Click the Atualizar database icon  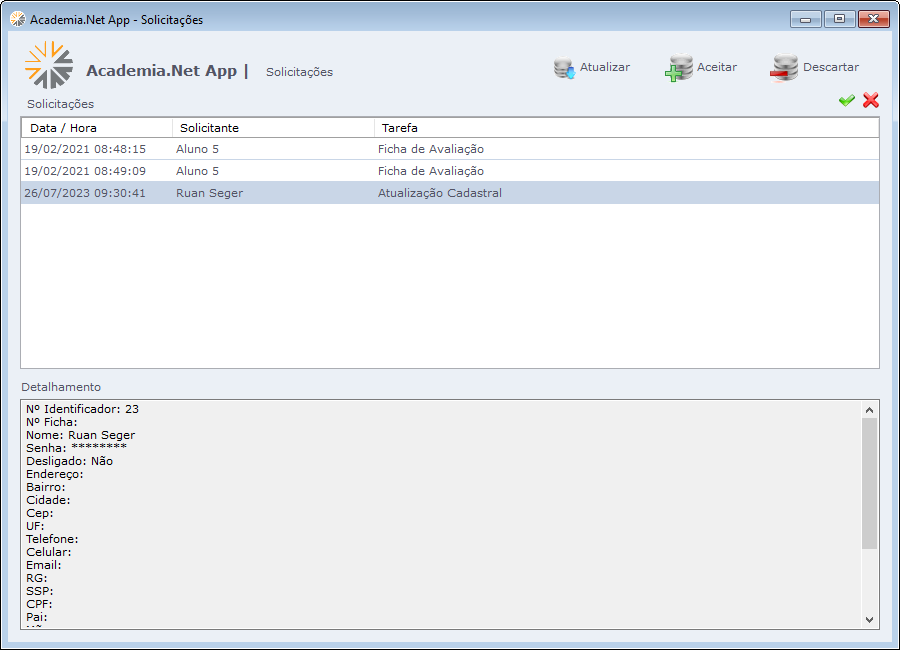click(565, 69)
